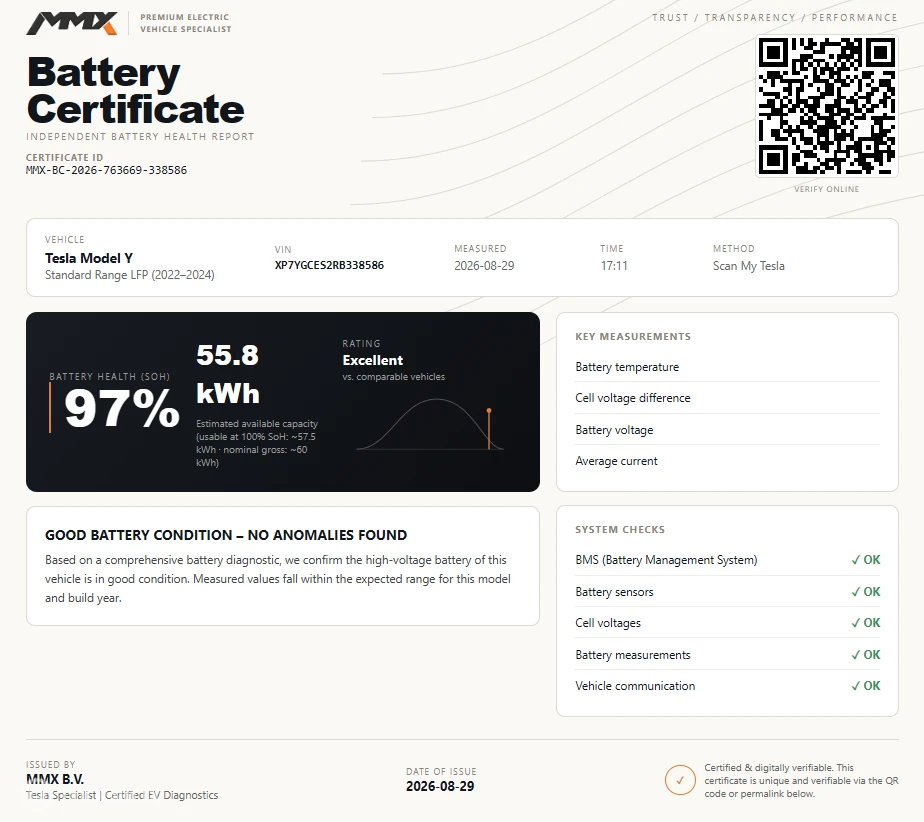
Task: Click the date of issue 2026-08-29 in the footer
Action: point(440,787)
